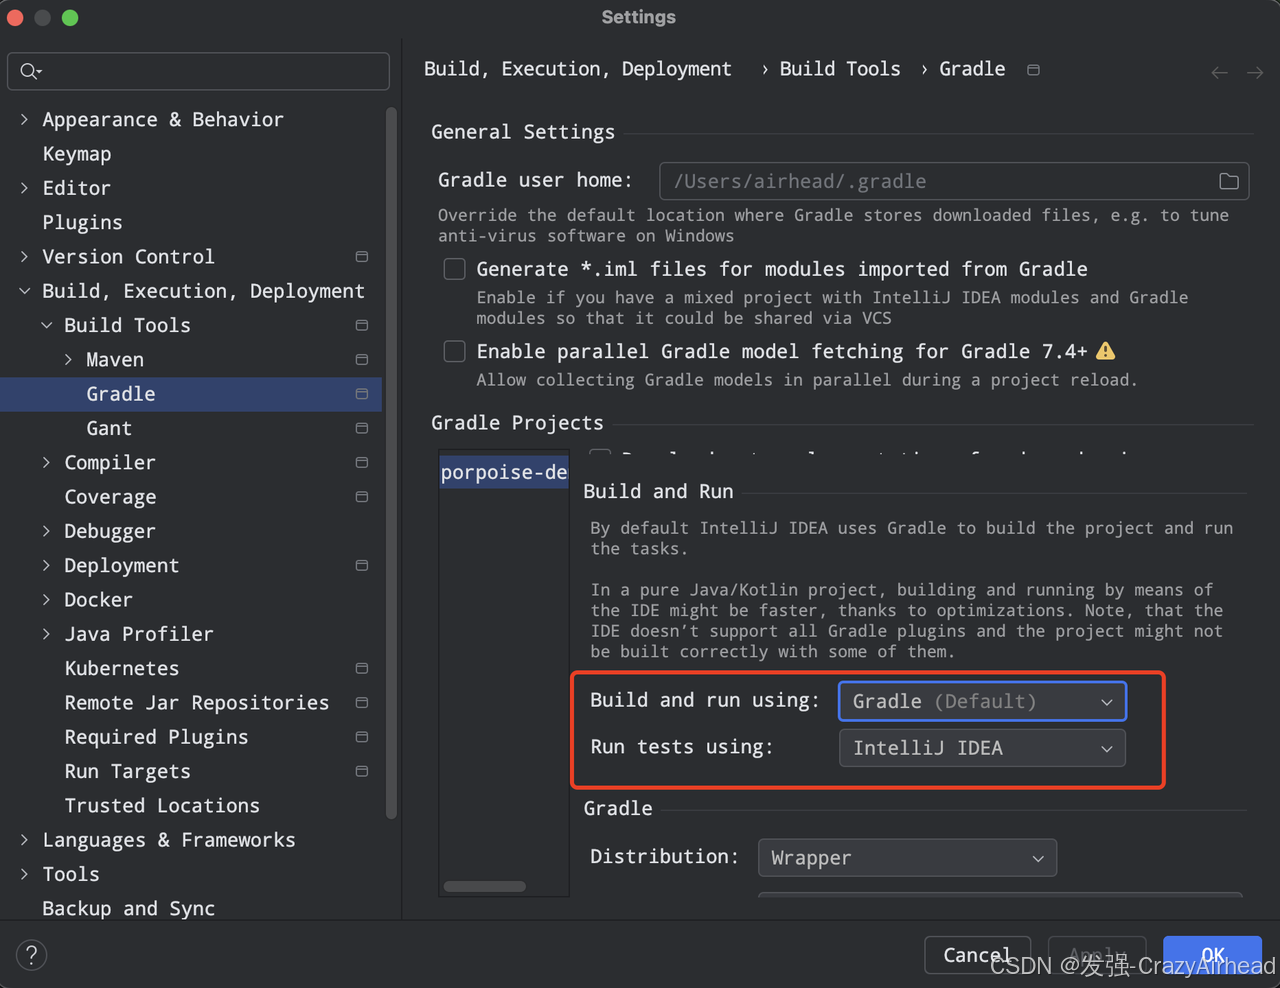Select Plugins in settings tree
The width and height of the screenshot is (1280, 988).
coord(82,222)
